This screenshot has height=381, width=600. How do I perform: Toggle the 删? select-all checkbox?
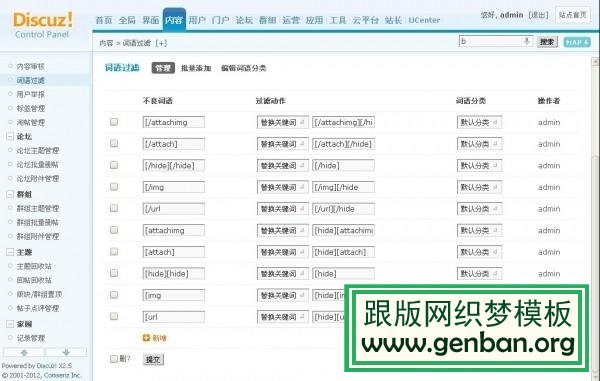point(114,359)
